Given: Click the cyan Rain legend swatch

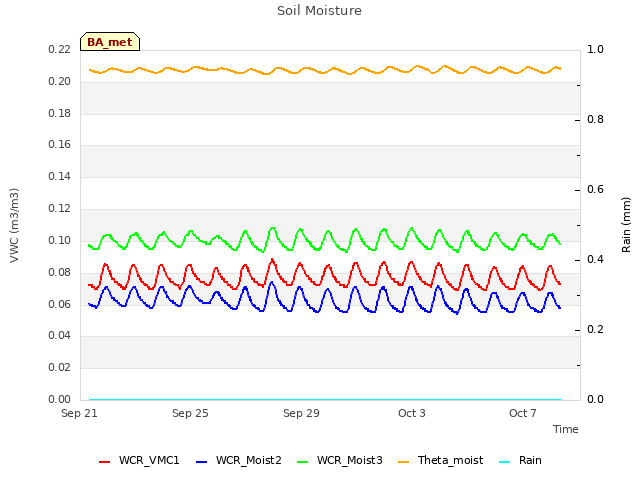Looking at the screenshot, I should [x=504, y=462].
